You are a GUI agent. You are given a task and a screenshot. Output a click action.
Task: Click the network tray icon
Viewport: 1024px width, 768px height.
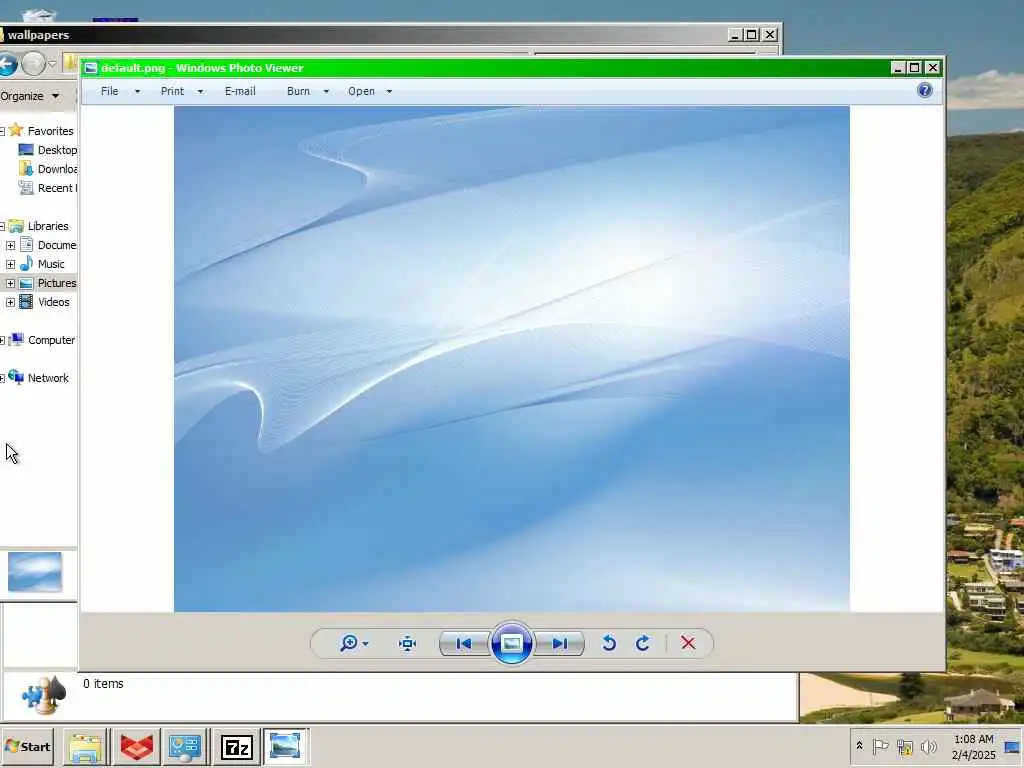pyautogui.click(x=904, y=746)
